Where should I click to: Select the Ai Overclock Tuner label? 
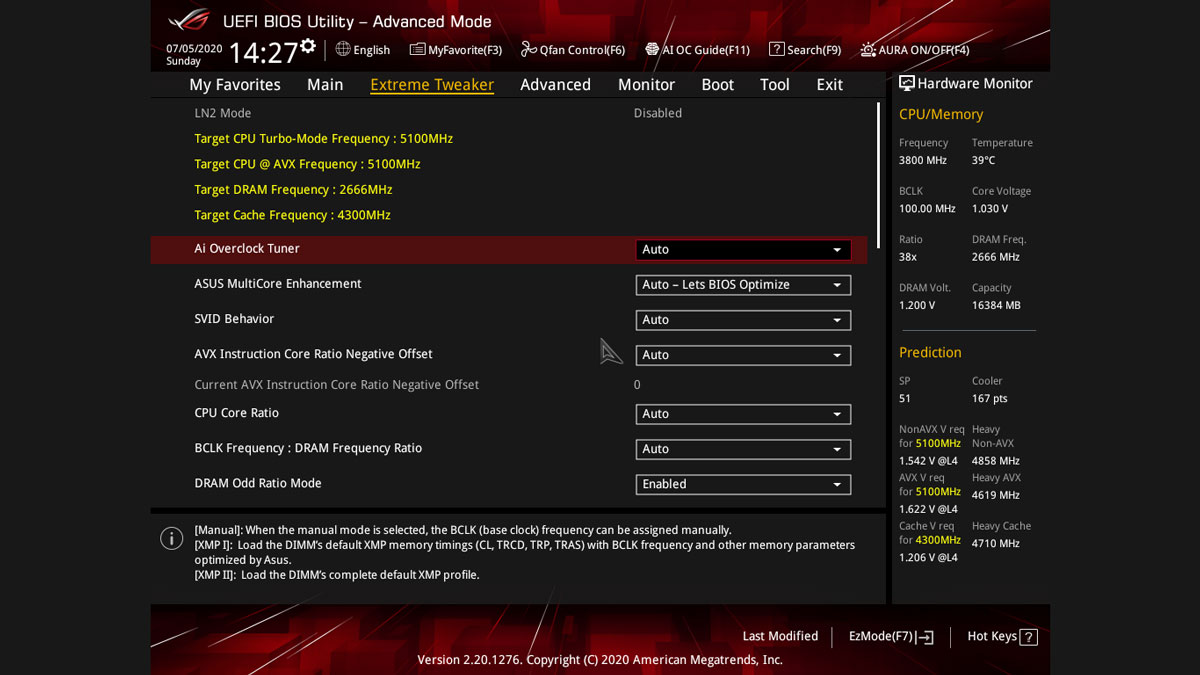247,249
